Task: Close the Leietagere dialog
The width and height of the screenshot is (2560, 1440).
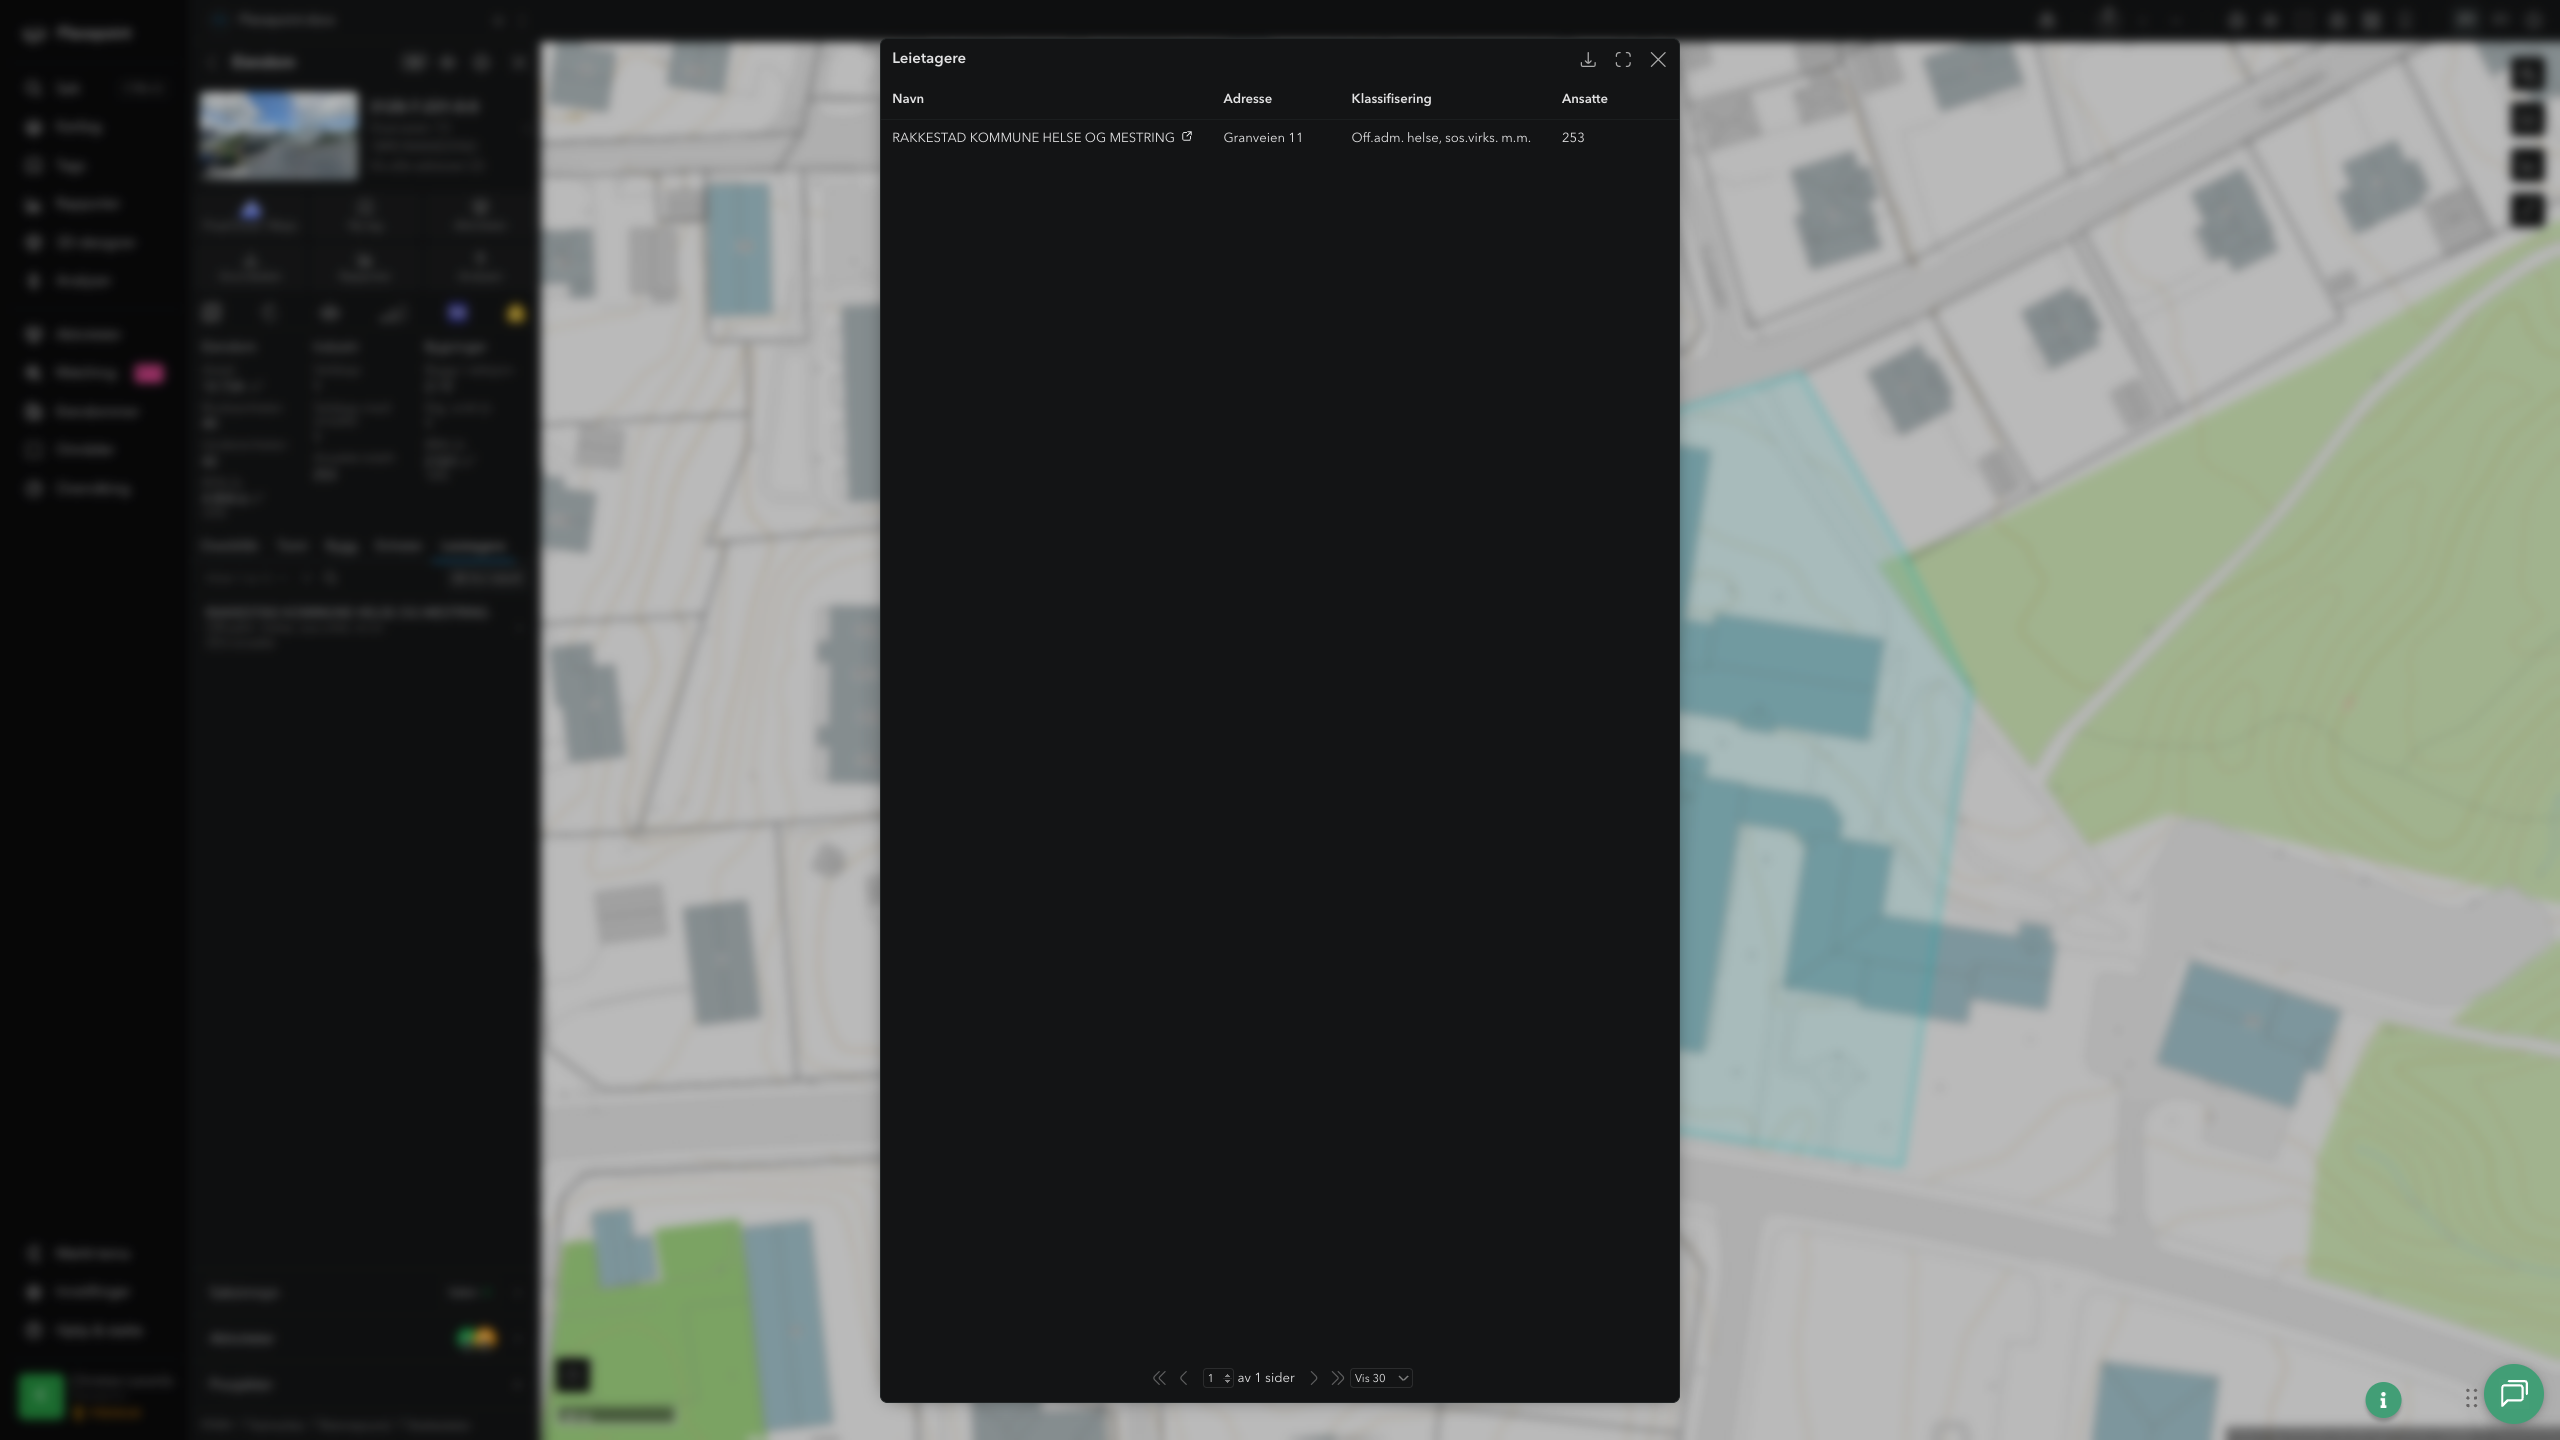Action: pos(1658,60)
